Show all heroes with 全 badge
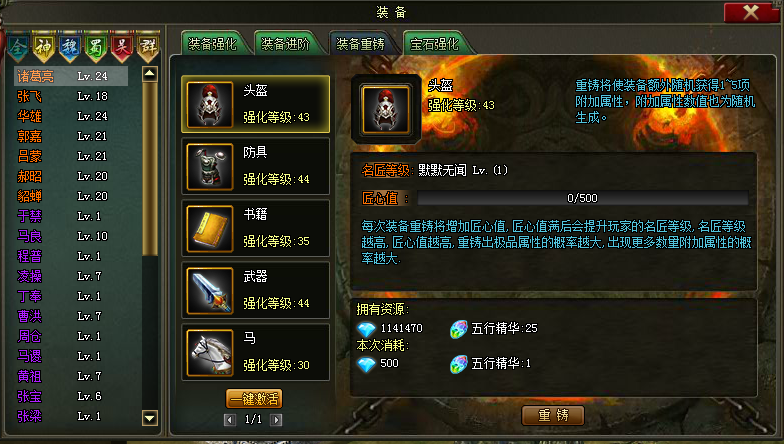Viewport: 784px width, 444px height. tap(18, 47)
